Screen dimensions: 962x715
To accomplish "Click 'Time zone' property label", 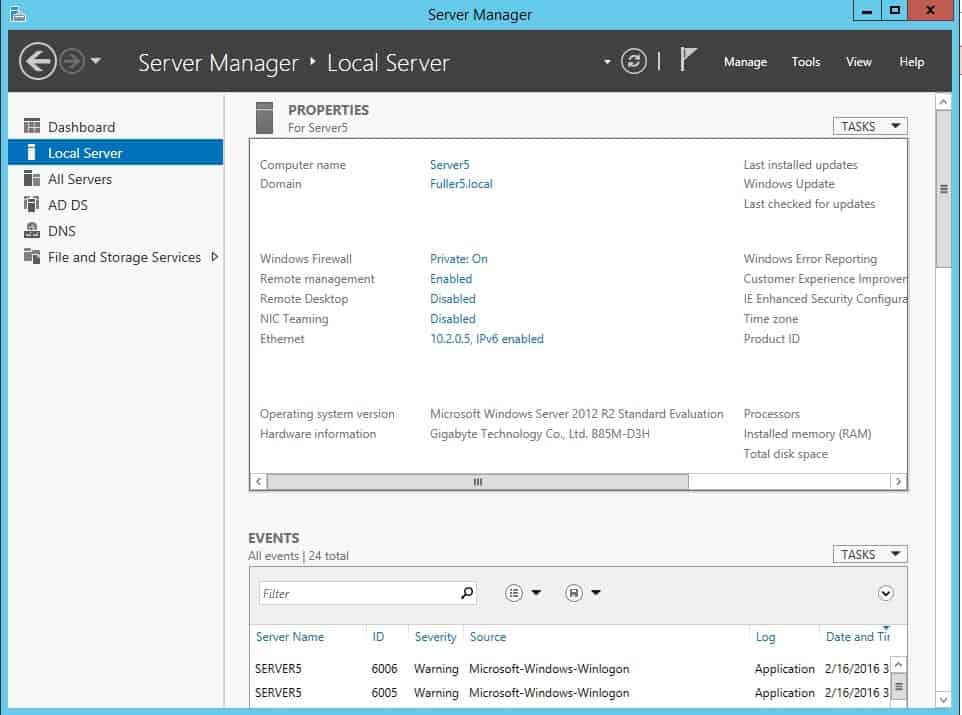I will [x=771, y=319].
